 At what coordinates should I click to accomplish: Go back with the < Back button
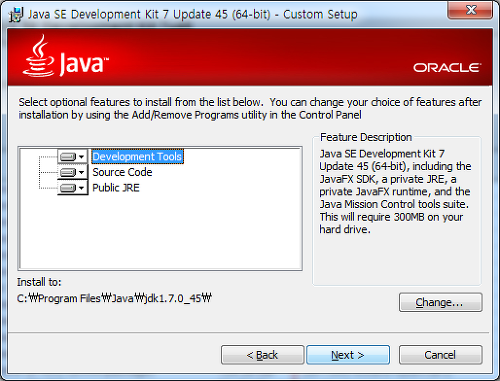262,355
